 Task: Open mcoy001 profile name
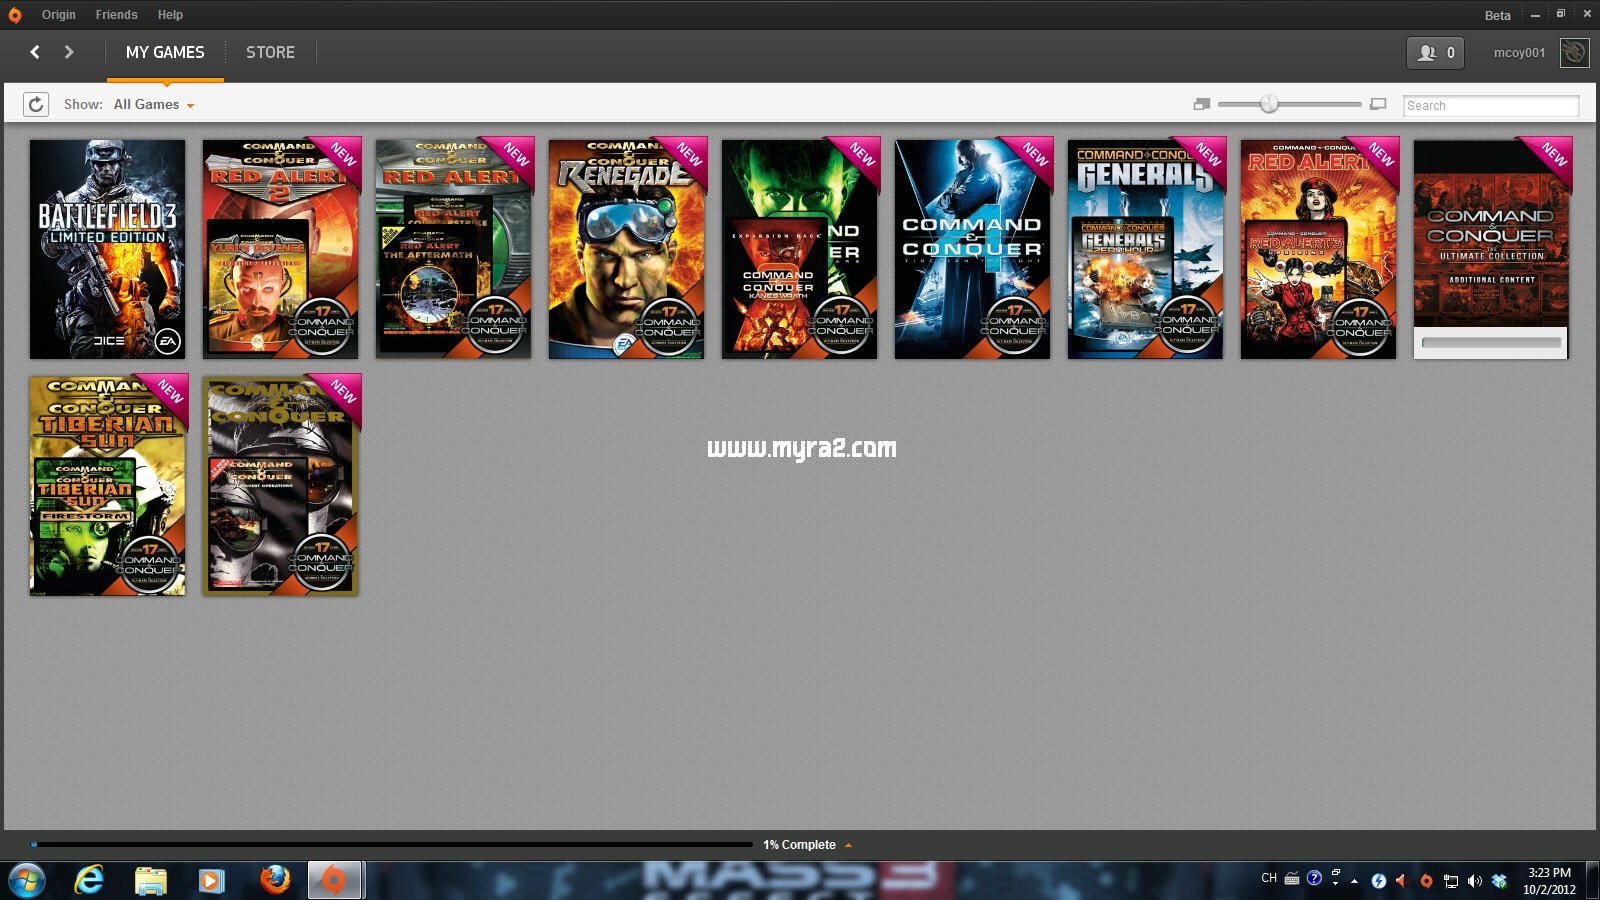1519,53
